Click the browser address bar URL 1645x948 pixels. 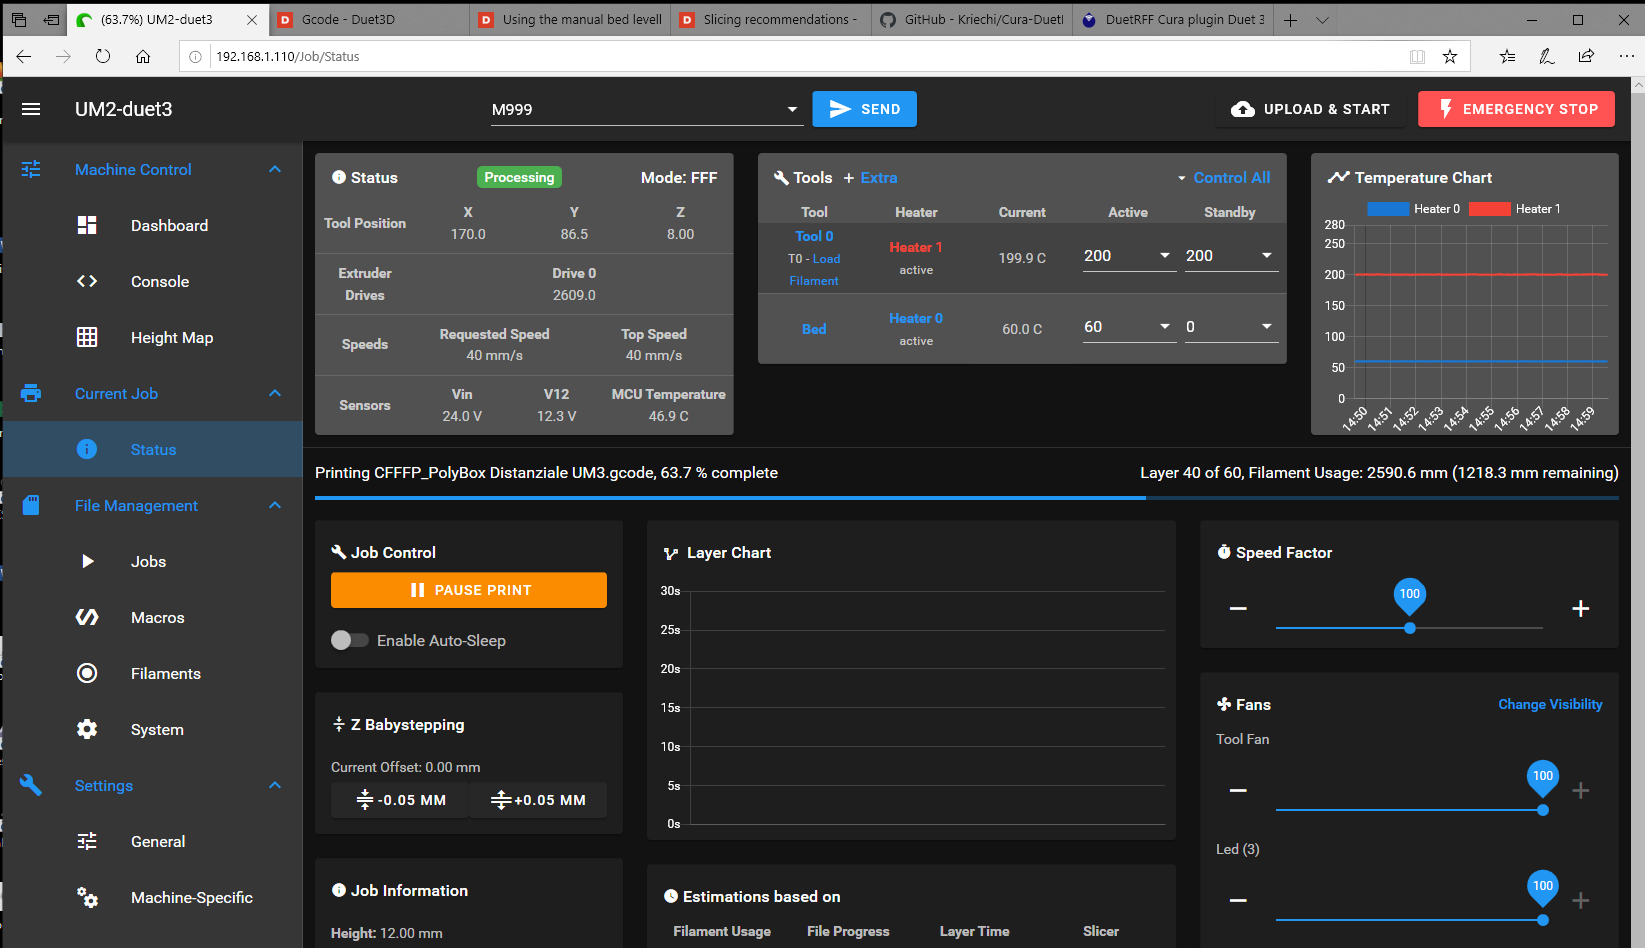pyautogui.click(x=288, y=56)
